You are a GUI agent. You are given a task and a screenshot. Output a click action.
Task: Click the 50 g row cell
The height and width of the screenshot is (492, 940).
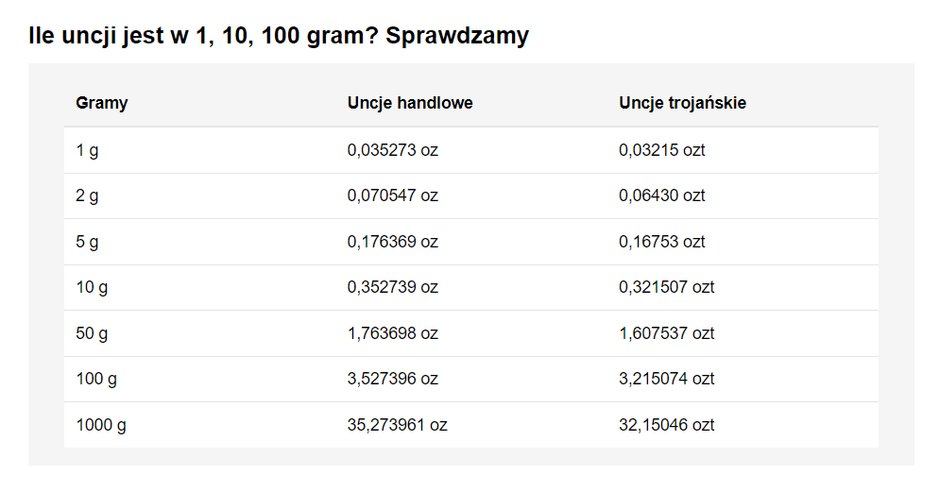[92, 333]
